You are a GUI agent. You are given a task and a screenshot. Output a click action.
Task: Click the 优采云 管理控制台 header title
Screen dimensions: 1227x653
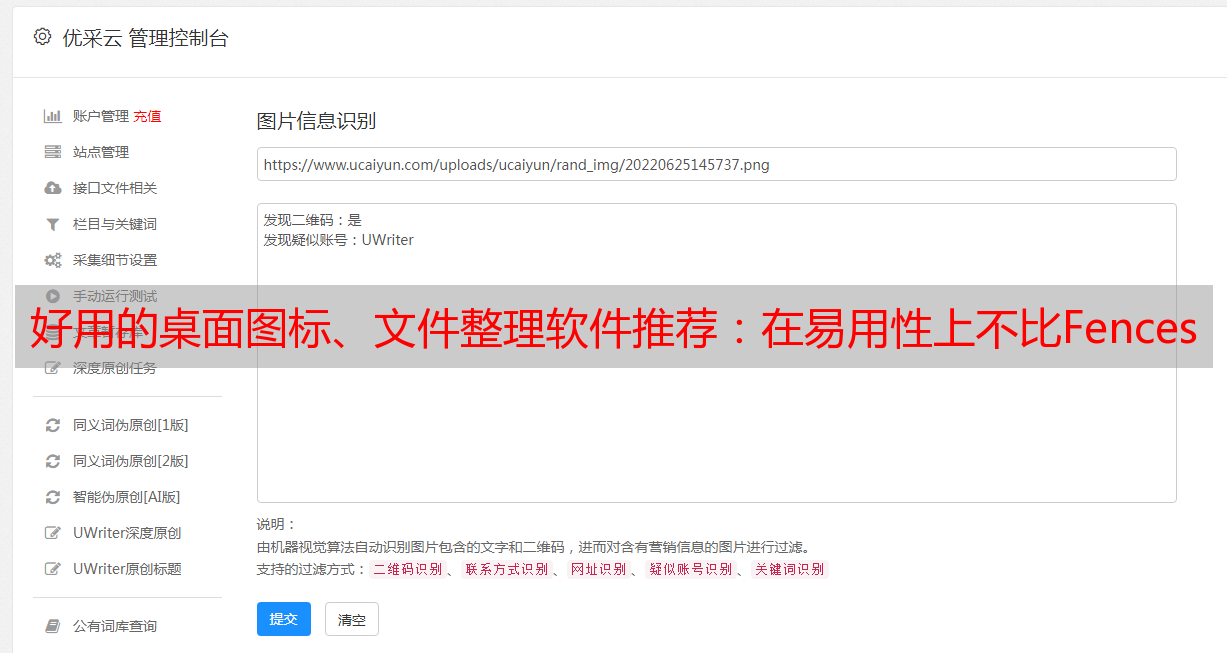(145, 38)
